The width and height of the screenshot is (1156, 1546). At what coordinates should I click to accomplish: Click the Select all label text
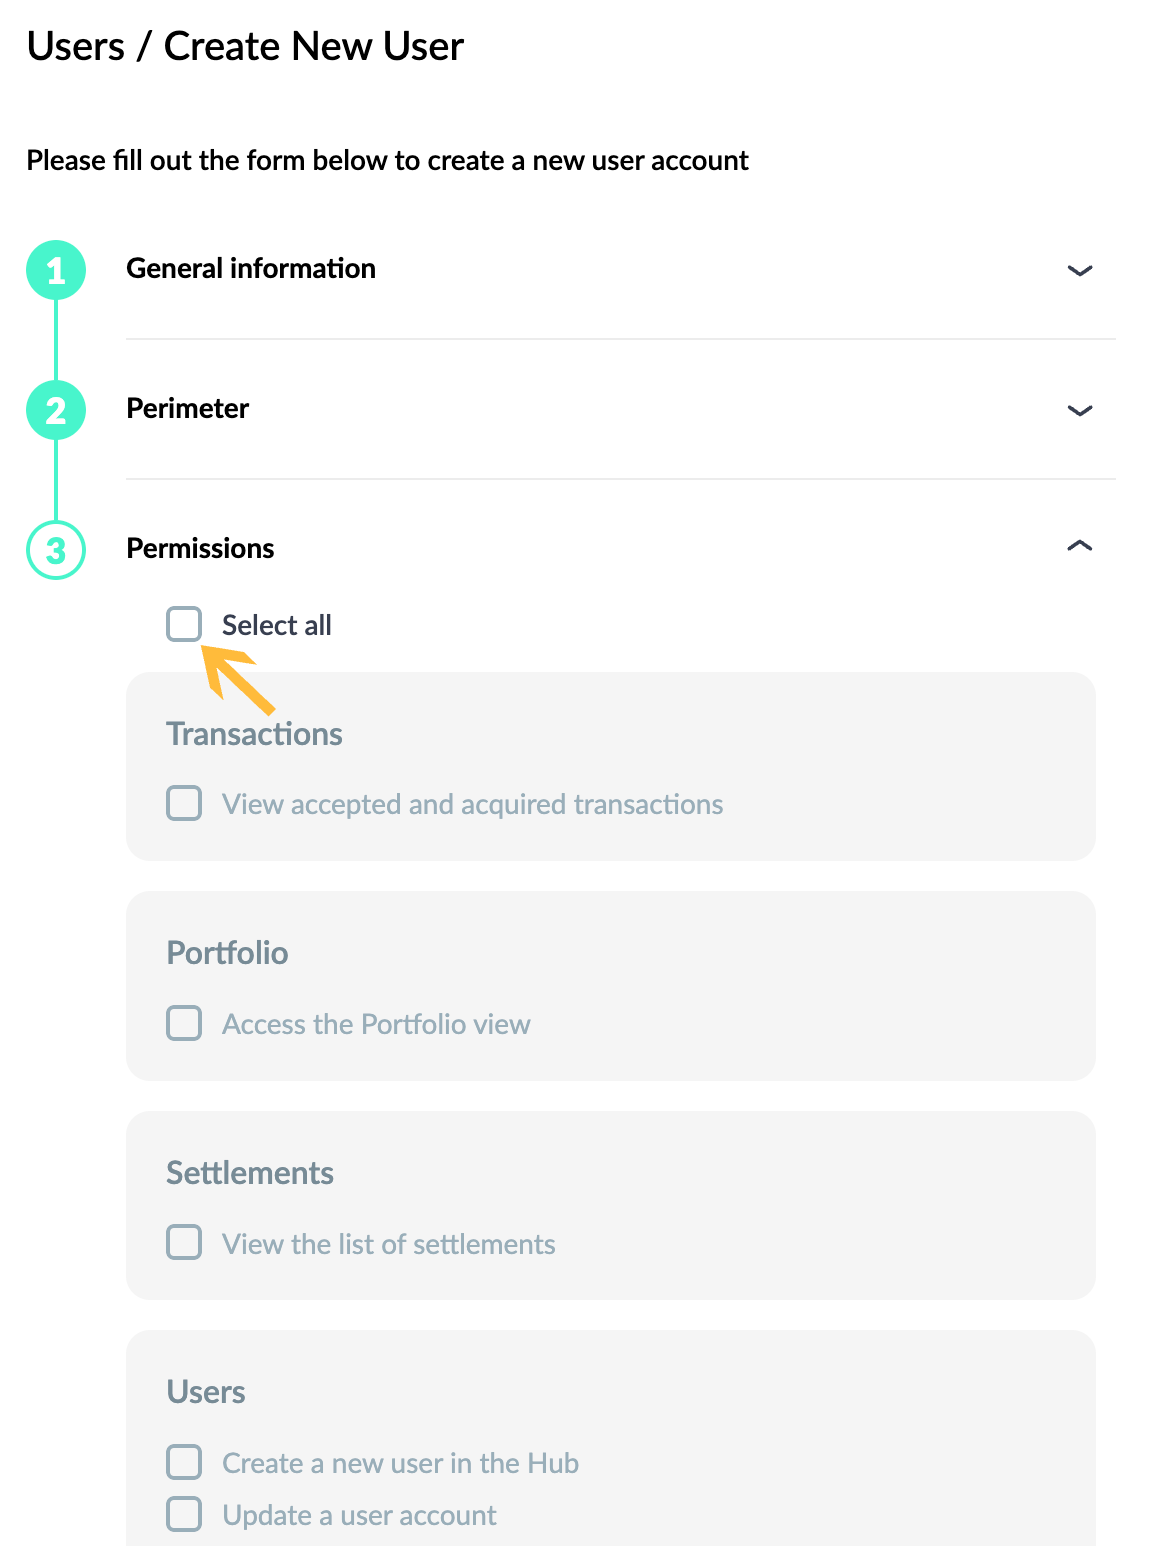277,625
